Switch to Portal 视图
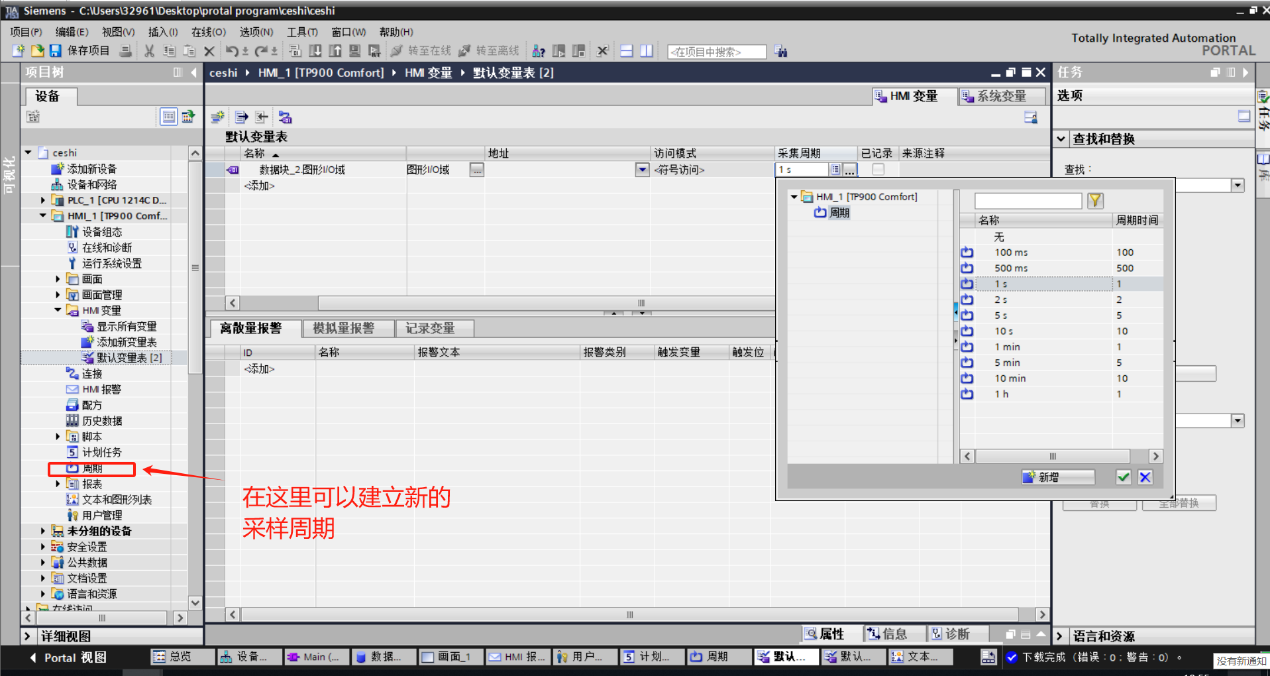Screen dimensions: 1270x676 (x=68, y=657)
